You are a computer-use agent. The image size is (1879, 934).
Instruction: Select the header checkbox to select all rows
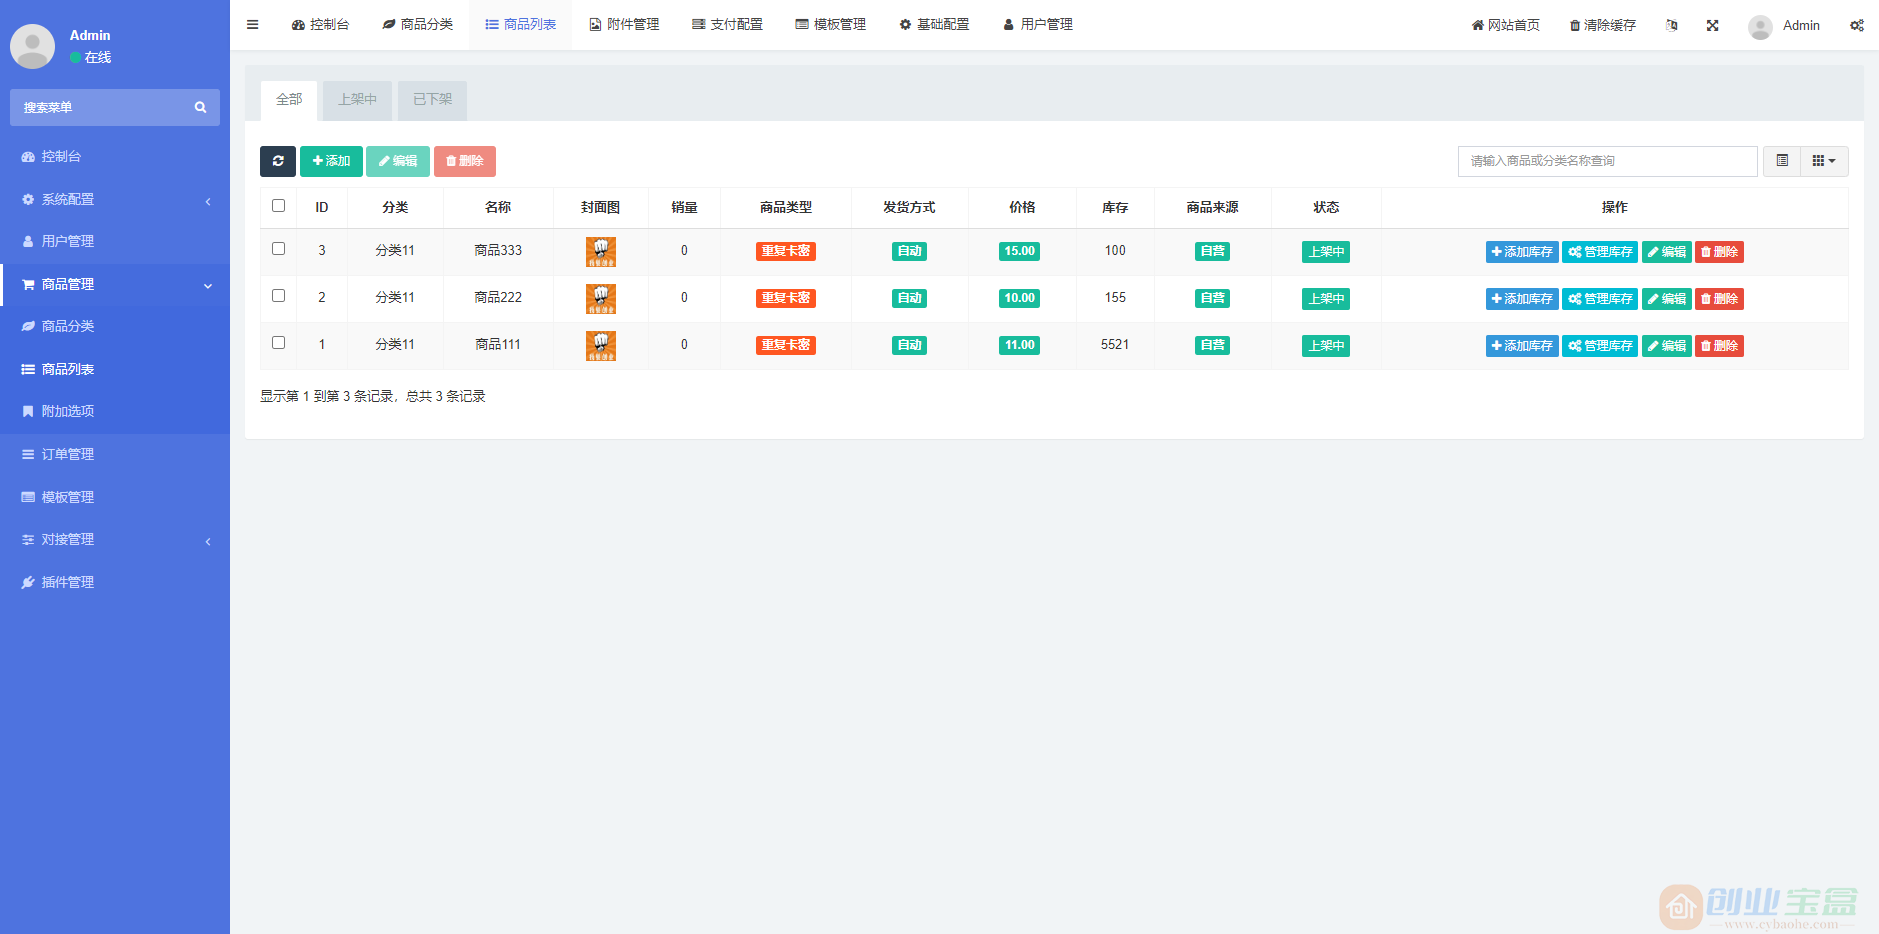278,205
